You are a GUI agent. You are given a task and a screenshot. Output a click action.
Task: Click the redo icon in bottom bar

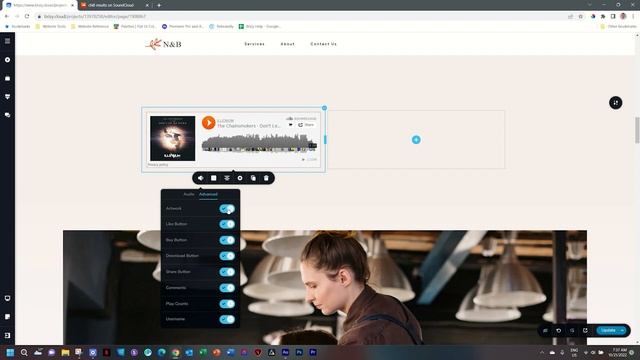572,331
